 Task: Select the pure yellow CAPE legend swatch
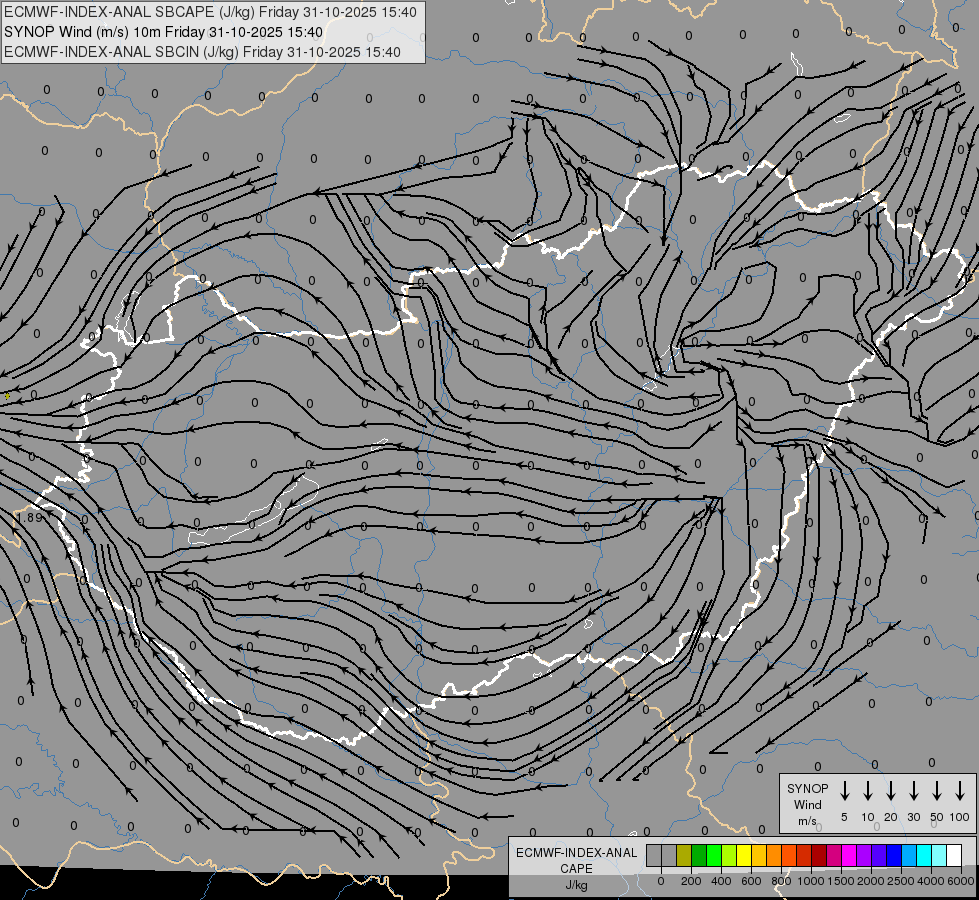click(x=744, y=855)
